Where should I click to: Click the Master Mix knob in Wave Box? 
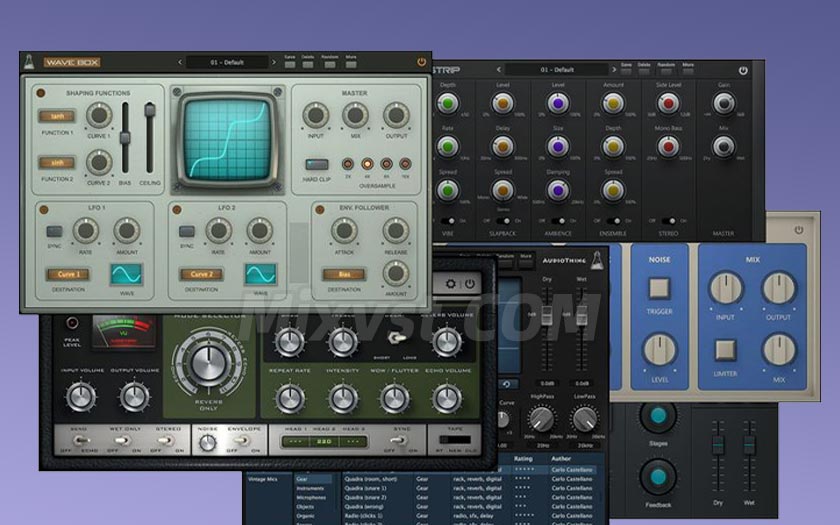click(x=356, y=115)
